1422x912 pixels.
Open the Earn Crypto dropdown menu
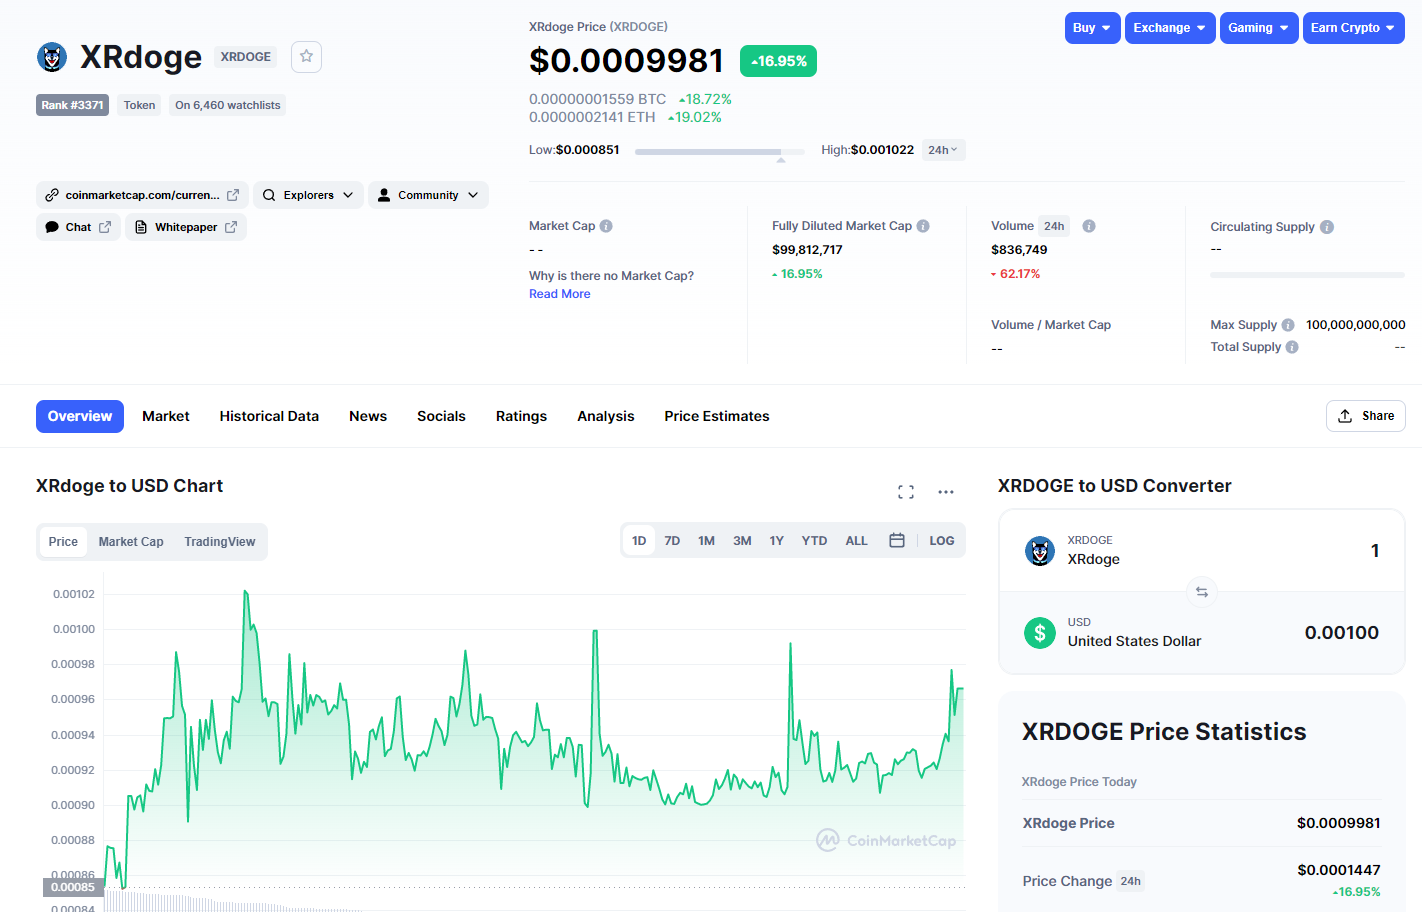click(1354, 28)
